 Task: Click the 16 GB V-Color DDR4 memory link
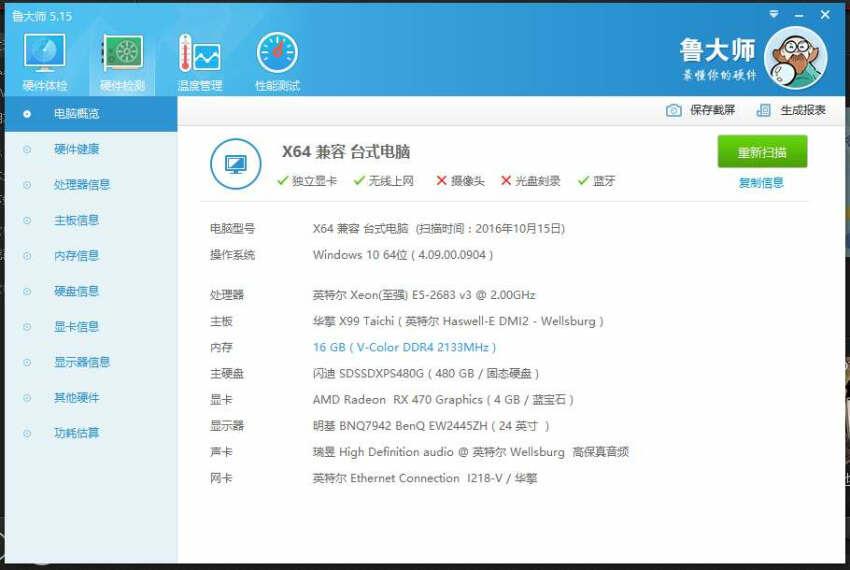pos(404,348)
